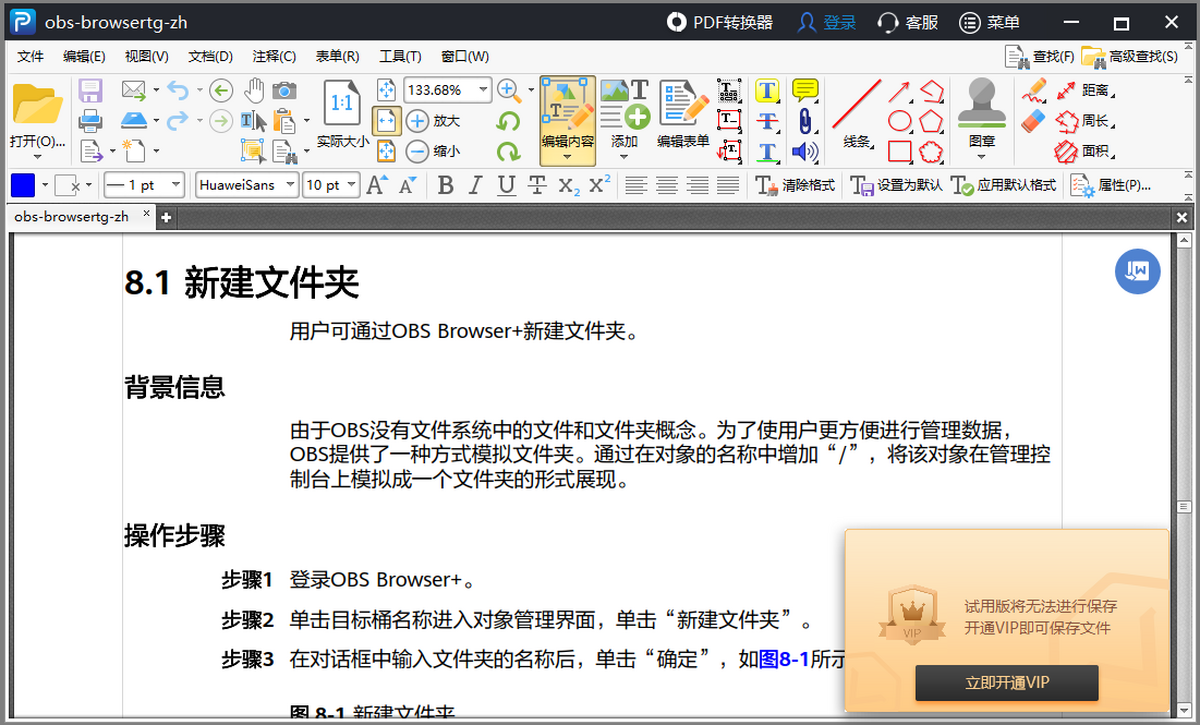Open the 10 pt font size dropdown

click(352, 185)
